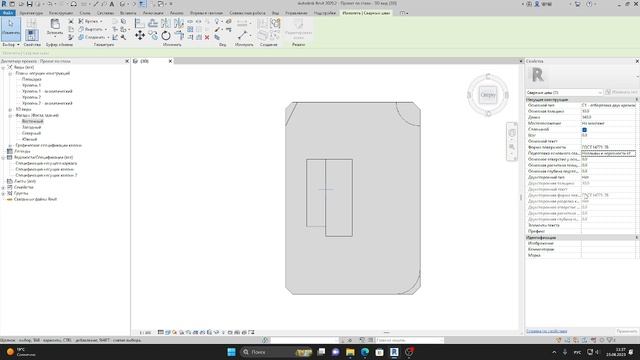Image resolution: width=640 pixels, height=360 pixels.
Task: Collapse Идентификация properties section
Action: click(636, 238)
